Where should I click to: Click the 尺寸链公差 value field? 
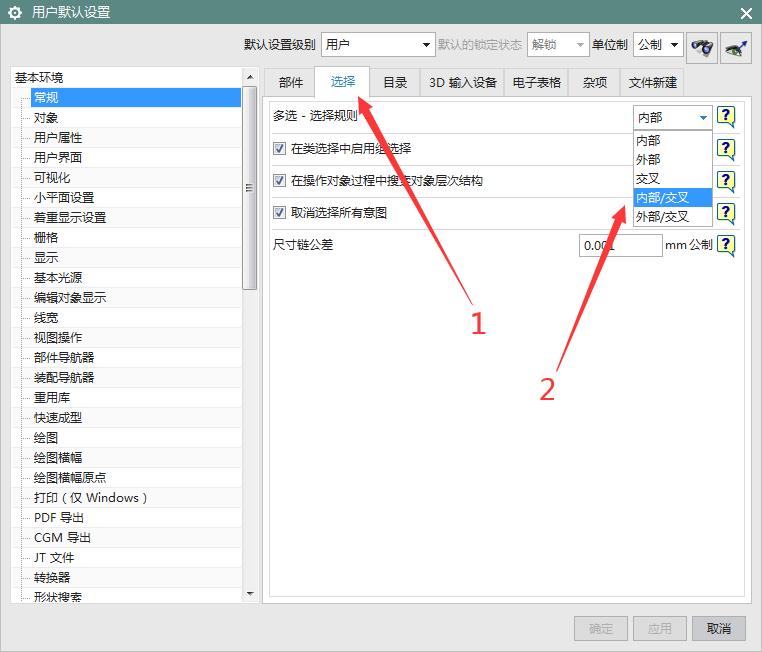(x=620, y=245)
